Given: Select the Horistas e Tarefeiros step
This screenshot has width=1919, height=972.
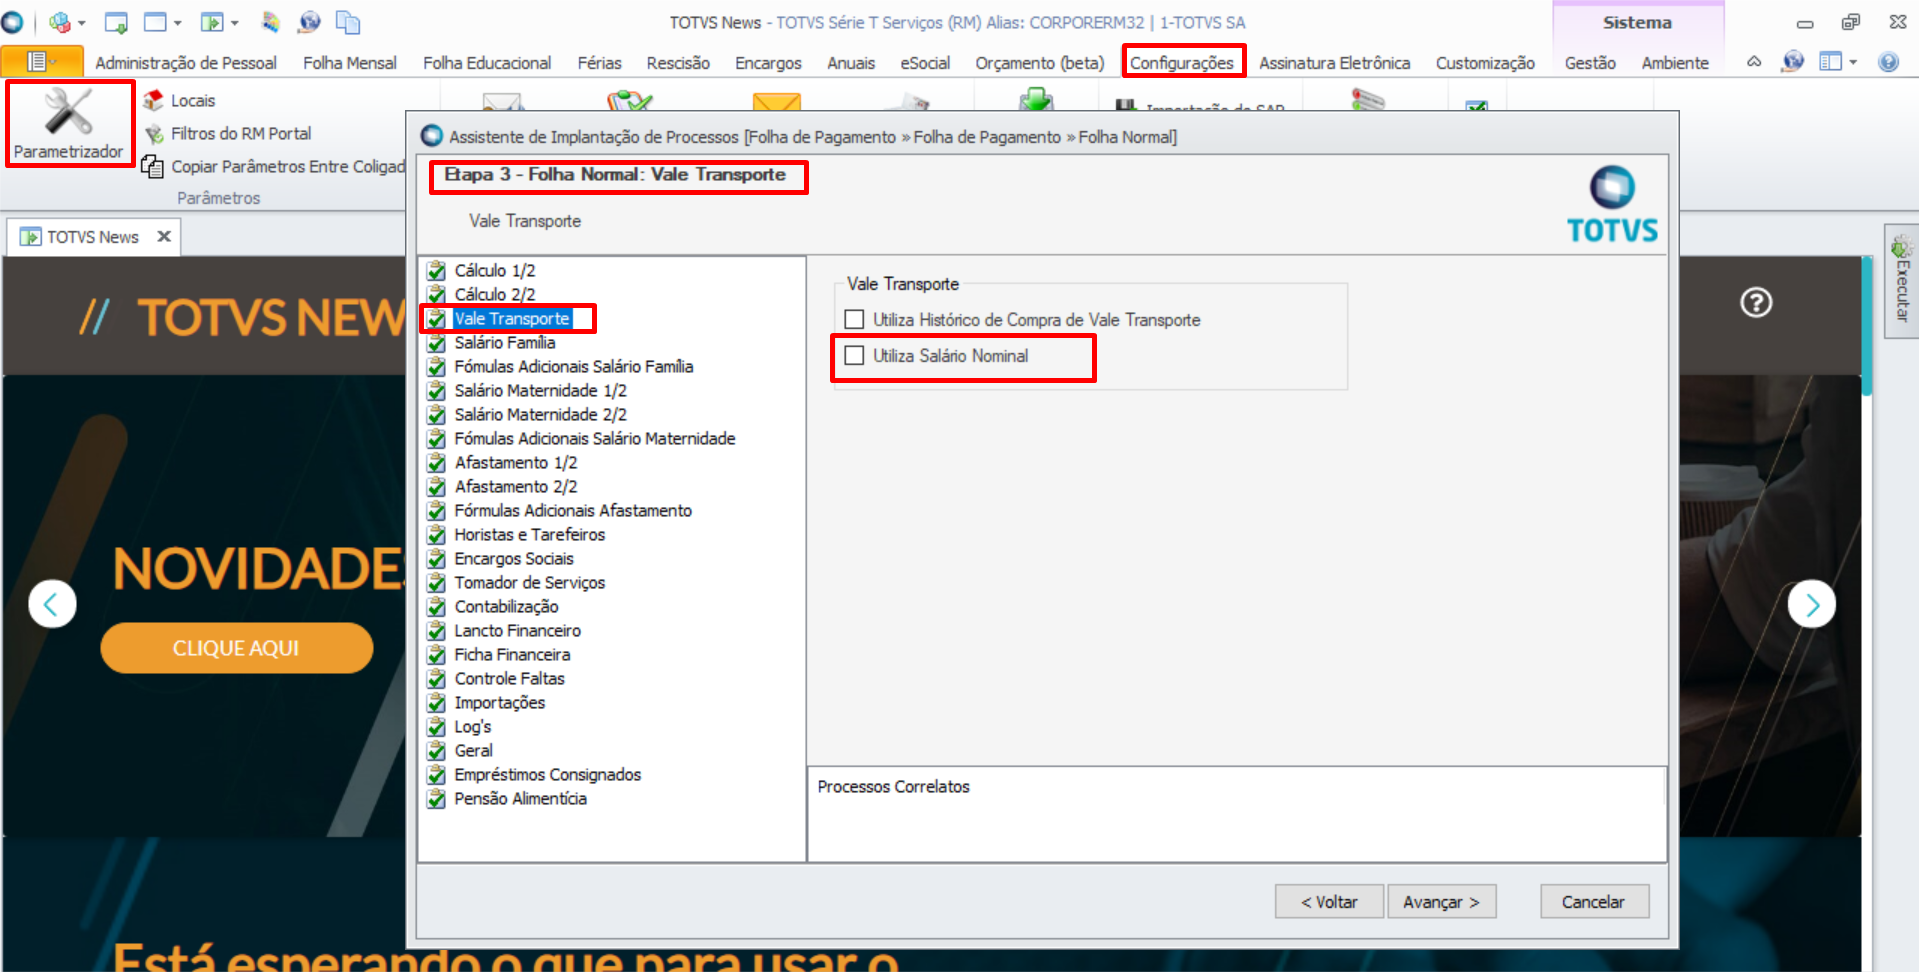Looking at the screenshot, I should tap(529, 535).
